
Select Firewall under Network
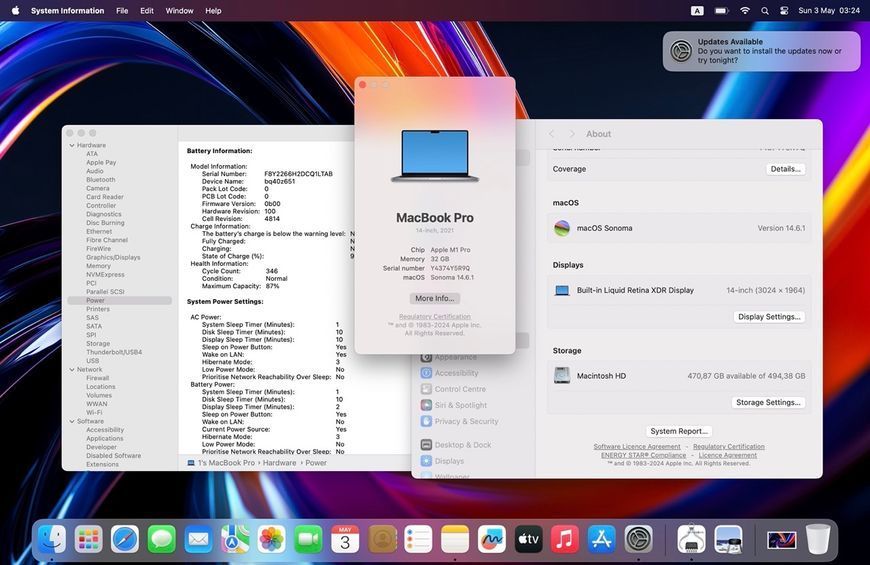coord(97,378)
